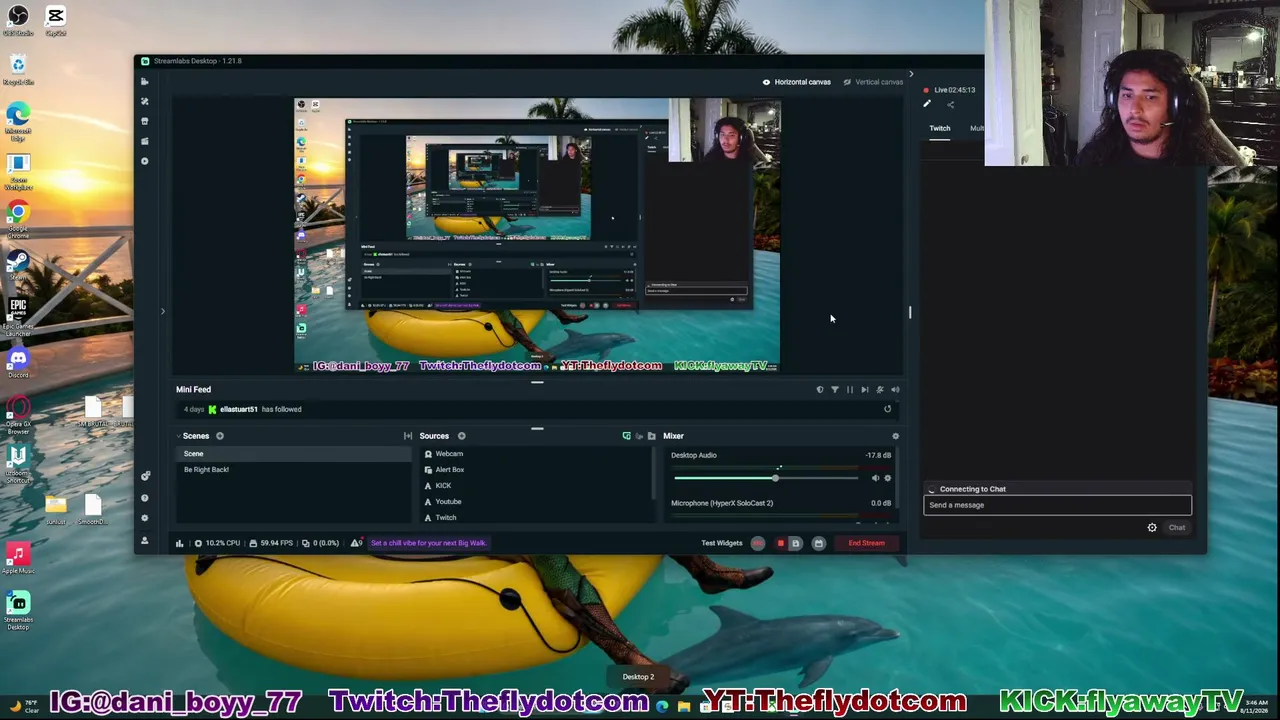Image resolution: width=1280 pixels, height=720 pixels.
Task: Open chat settings gear icon
Action: pos(1152,528)
